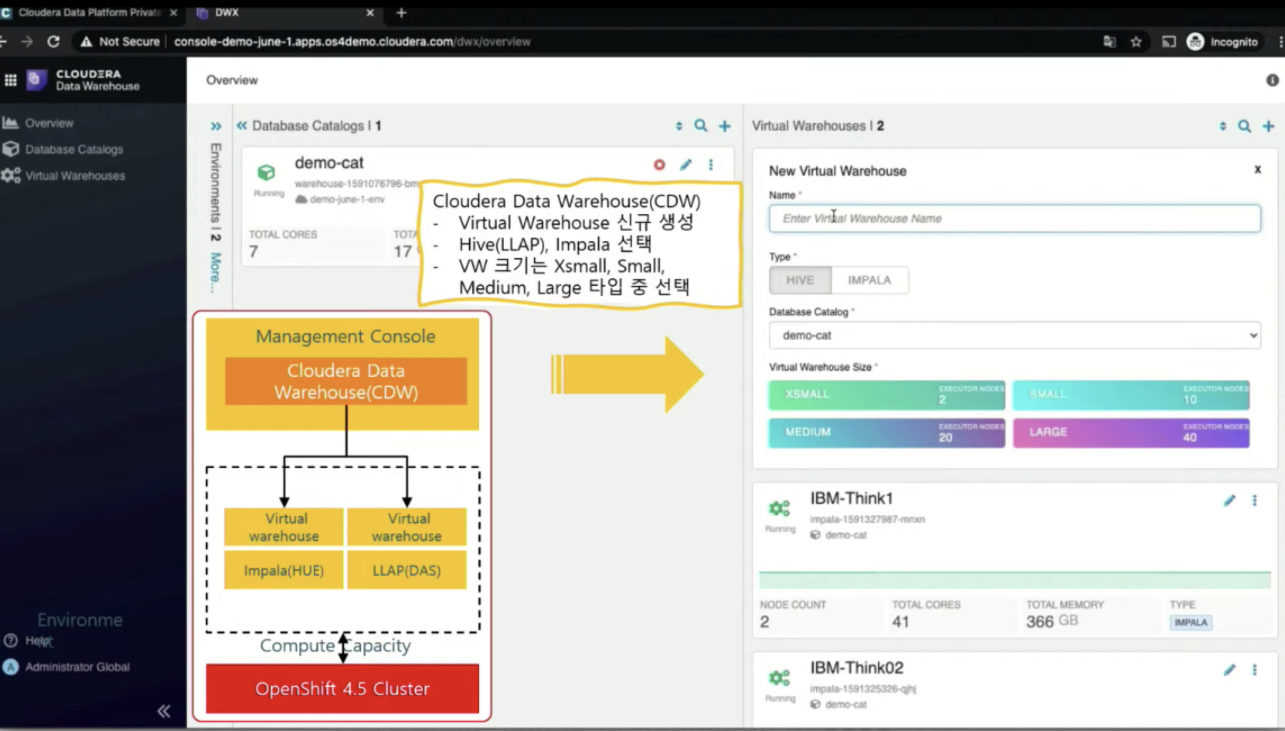Click IBM-Think1 warehouse title
This screenshot has height=731, width=1285.
pyautogui.click(x=852, y=499)
